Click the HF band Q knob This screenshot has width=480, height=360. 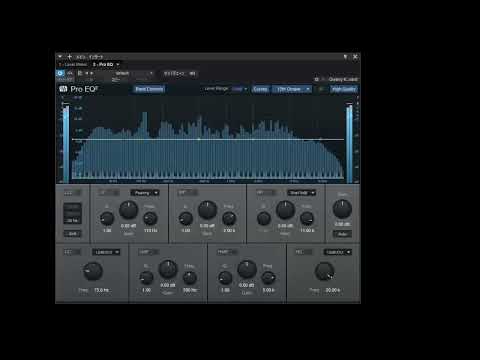tap(264, 219)
